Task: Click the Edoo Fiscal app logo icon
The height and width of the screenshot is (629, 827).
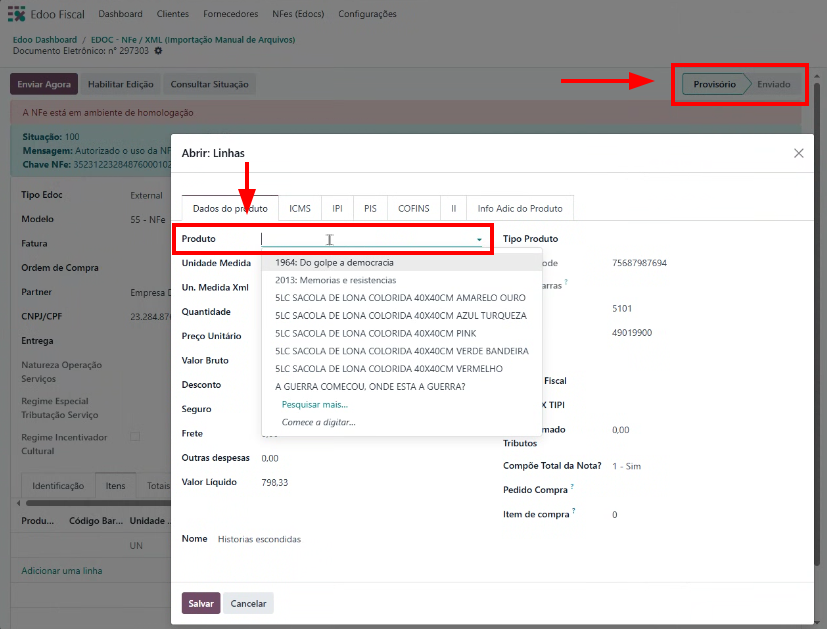Action: tap(16, 14)
